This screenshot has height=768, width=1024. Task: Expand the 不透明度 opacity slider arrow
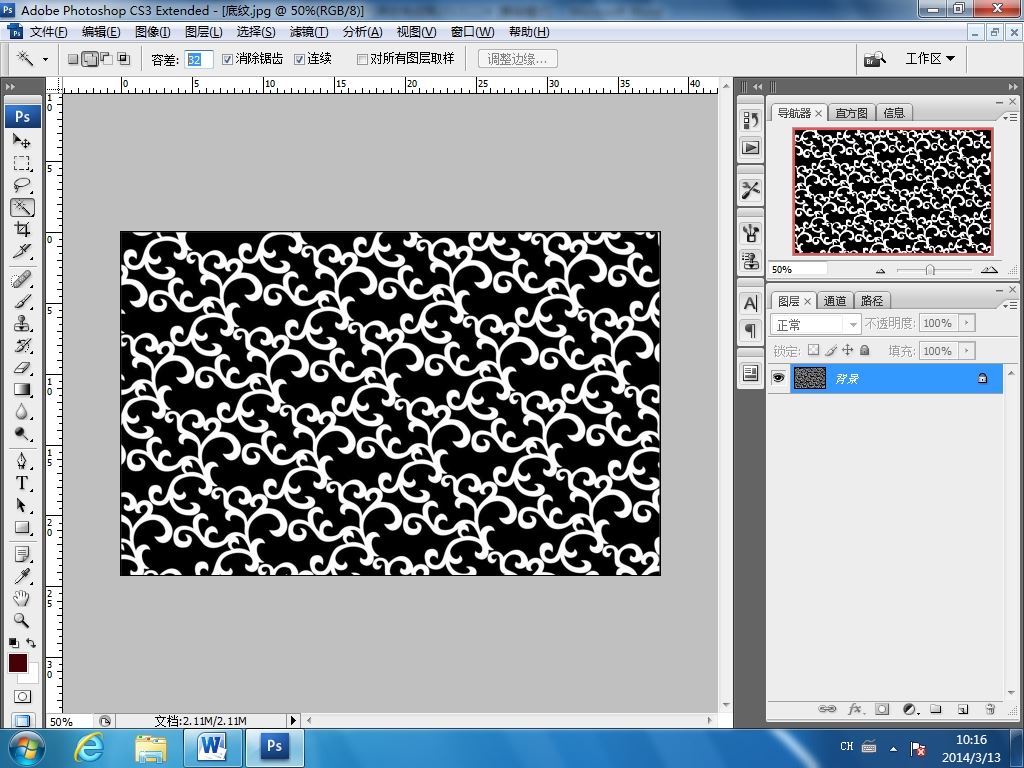tap(966, 324)
